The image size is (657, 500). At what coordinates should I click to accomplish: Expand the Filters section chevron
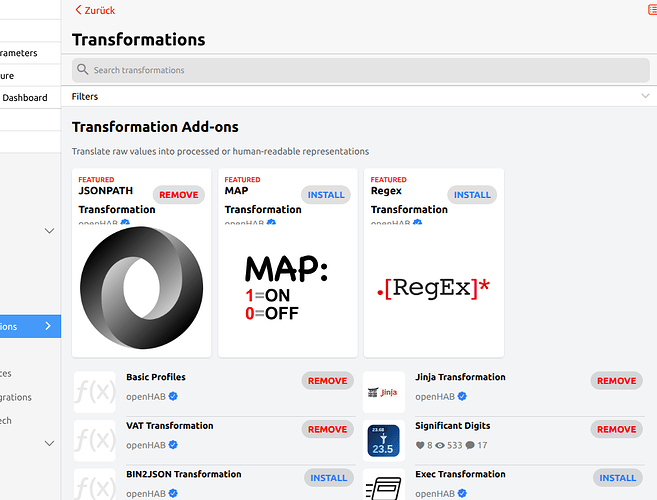[x=645, y=96]
